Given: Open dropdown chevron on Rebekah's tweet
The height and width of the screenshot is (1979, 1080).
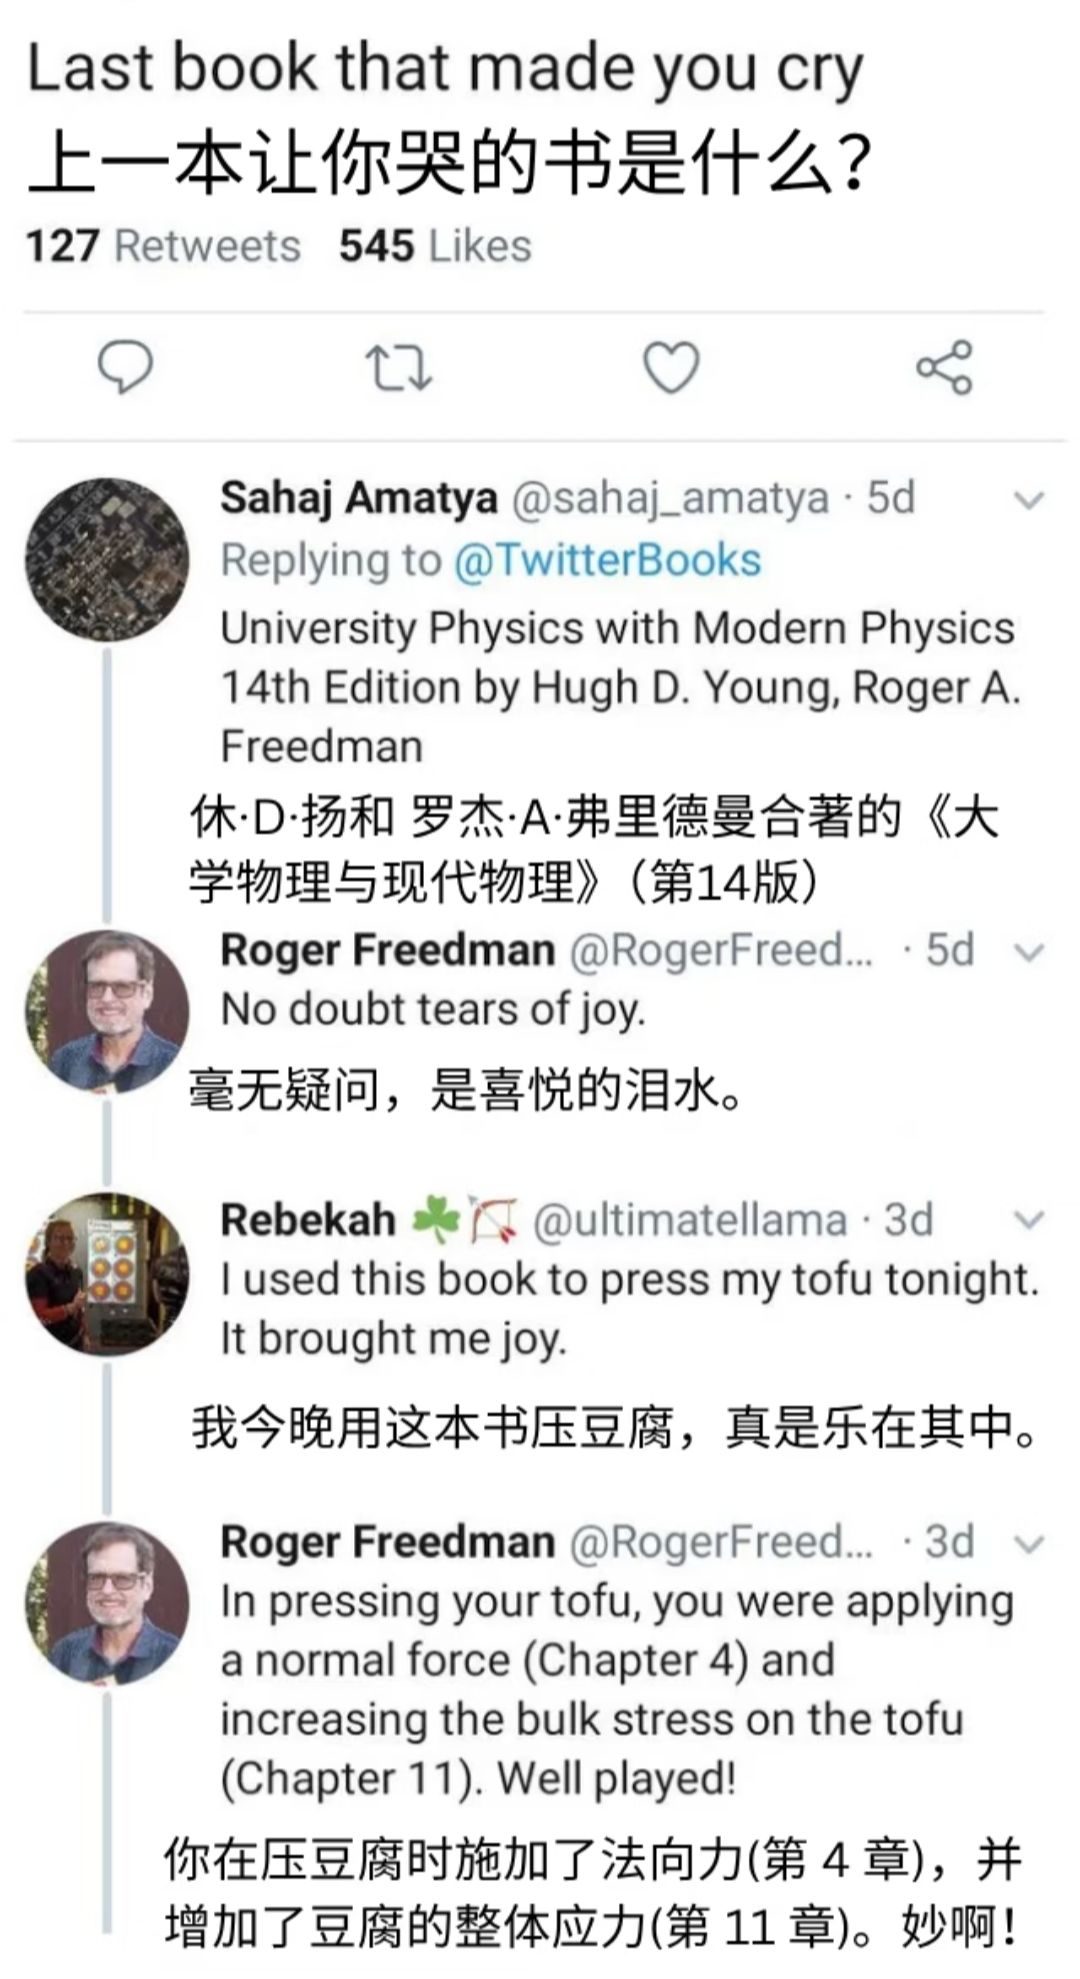Looking at the screenshot, I should [1029, 1220].
